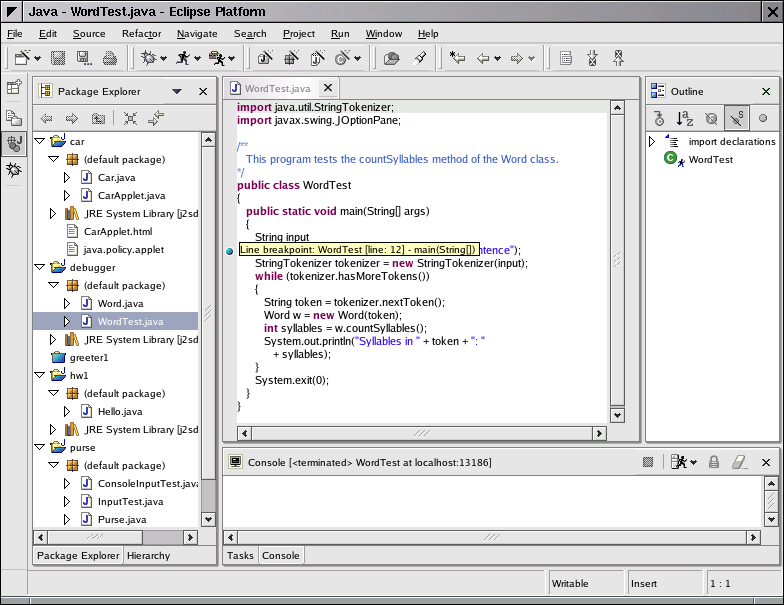Click the Scroll Lock icon in Console
Image resolution: width=784 pixels, height=605 pixels.
(714, 462)
